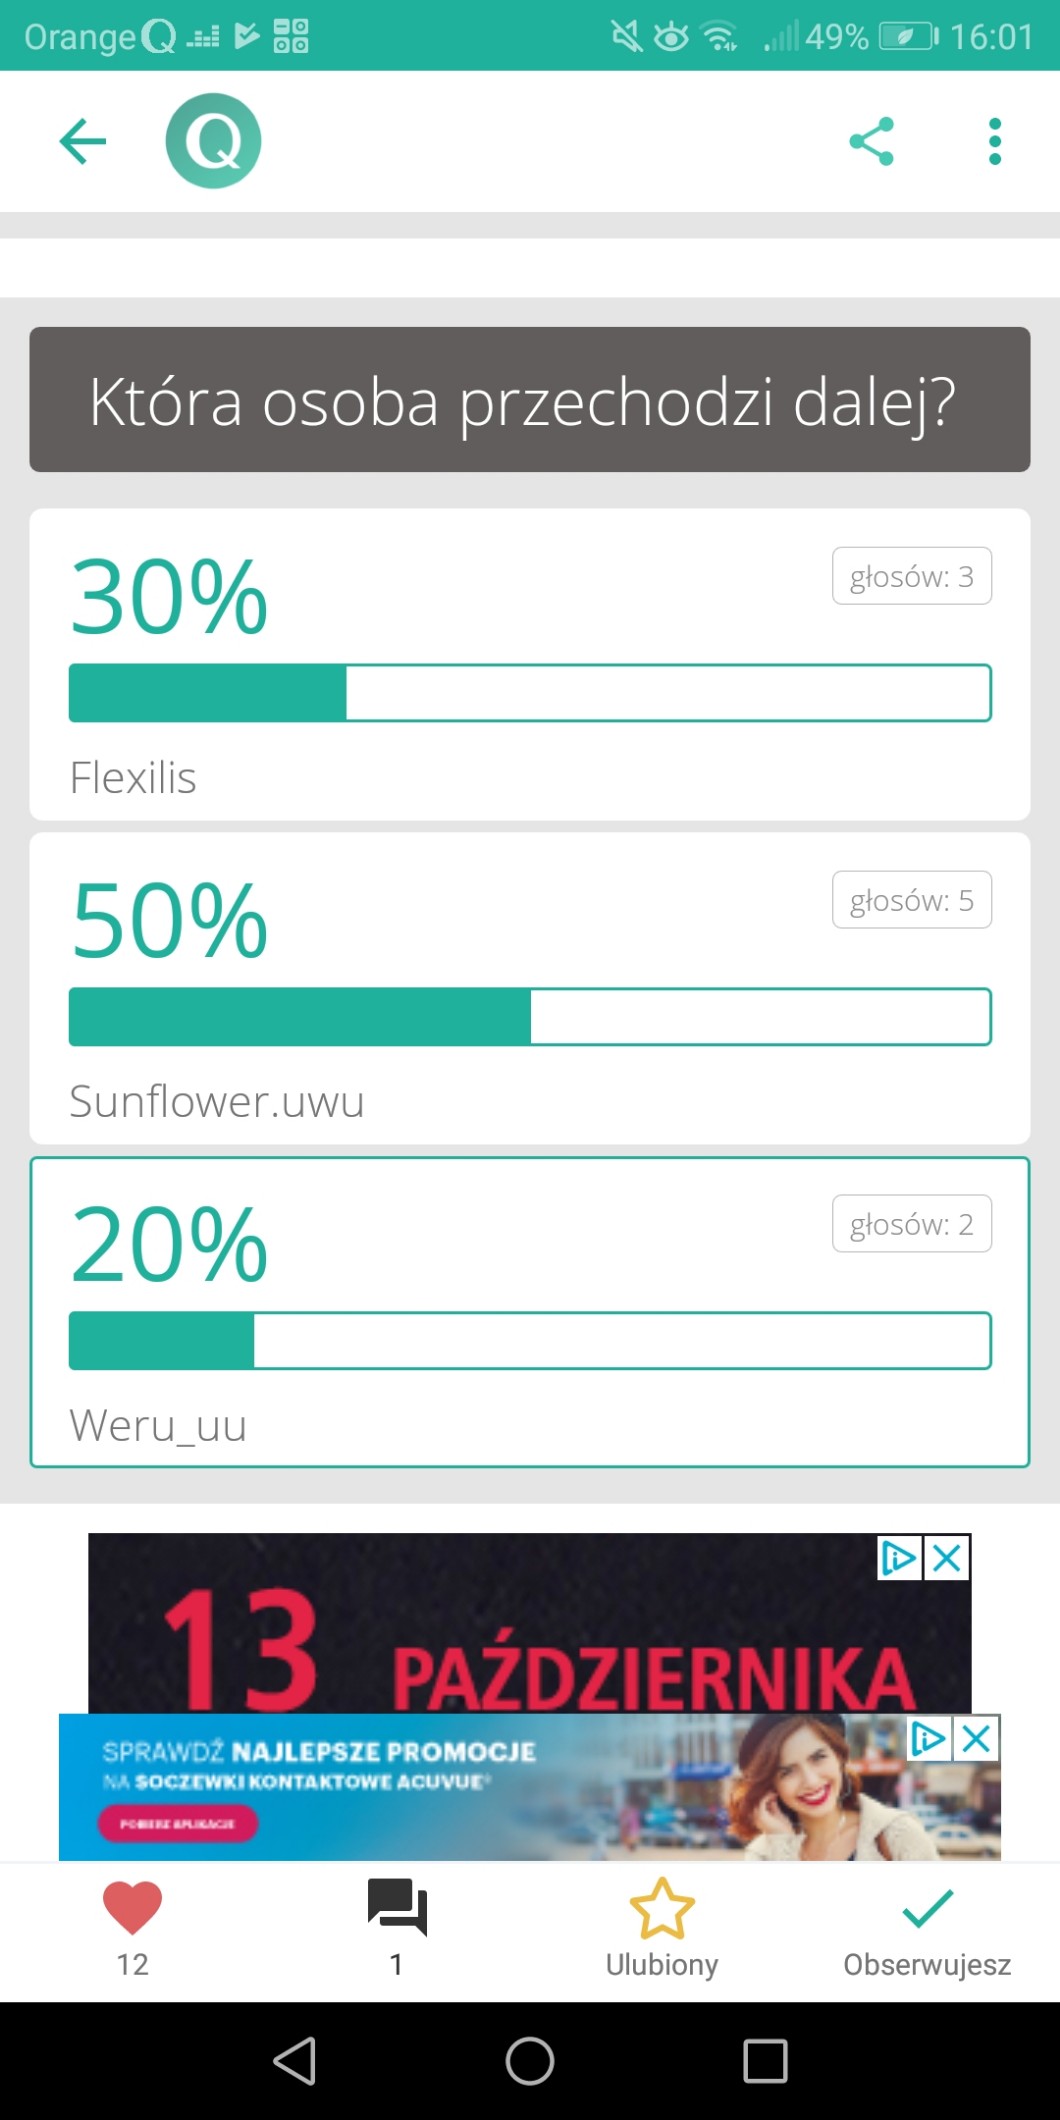Click the 'głosów: 3' vote count badge
The image size is (1060, 2120).
click(911, 576)
